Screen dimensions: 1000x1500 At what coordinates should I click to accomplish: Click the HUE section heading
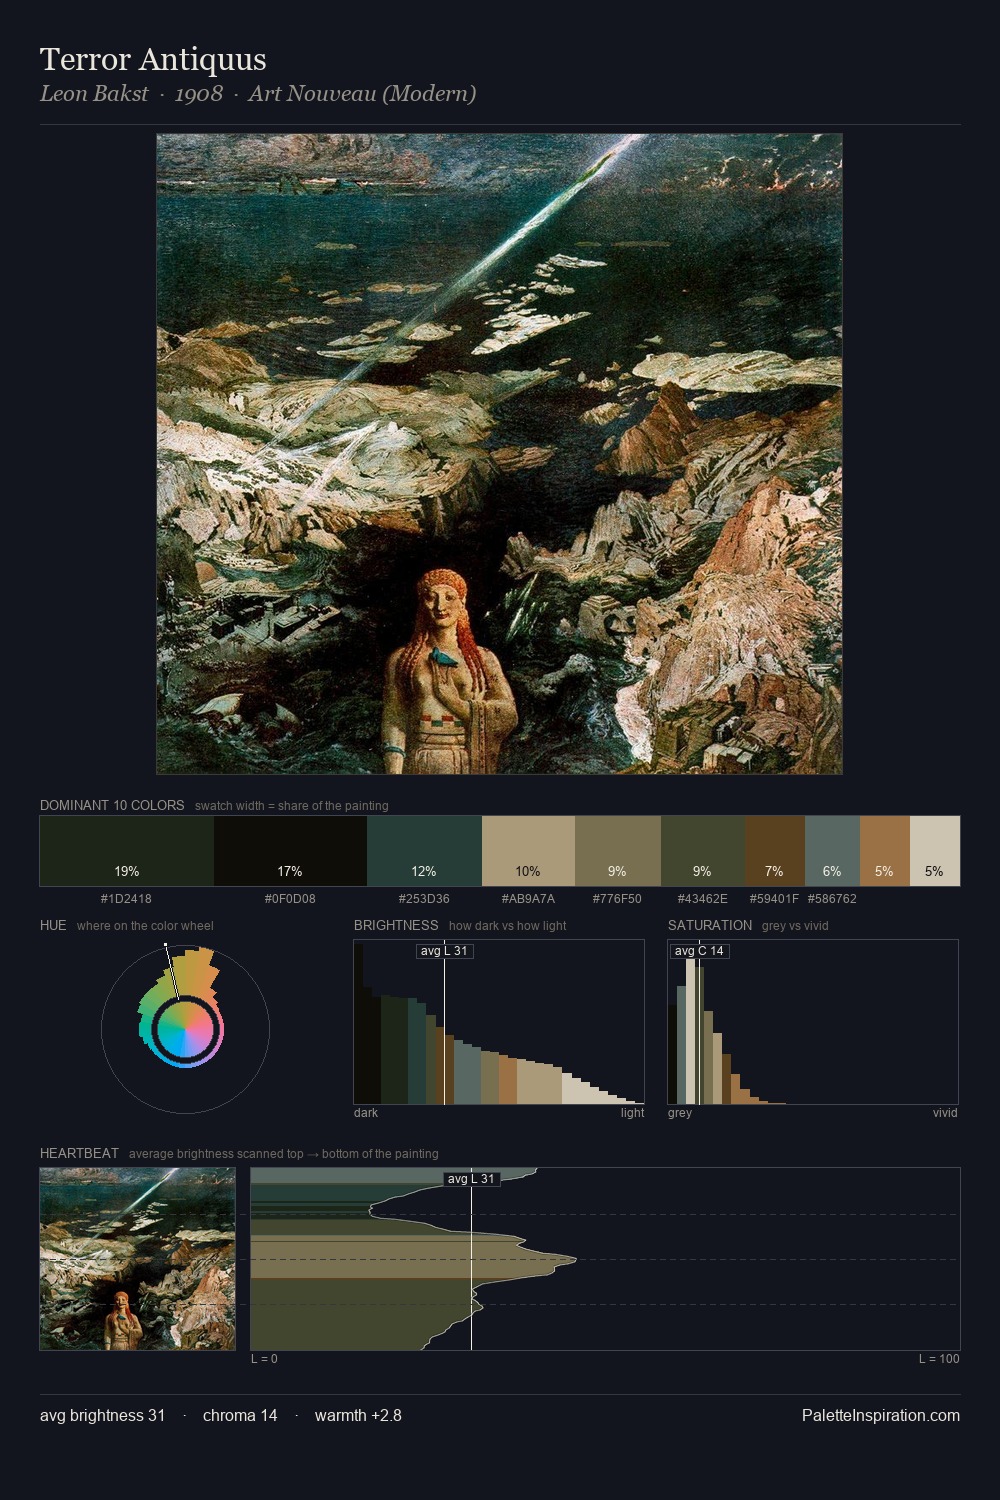click(53, 925)
